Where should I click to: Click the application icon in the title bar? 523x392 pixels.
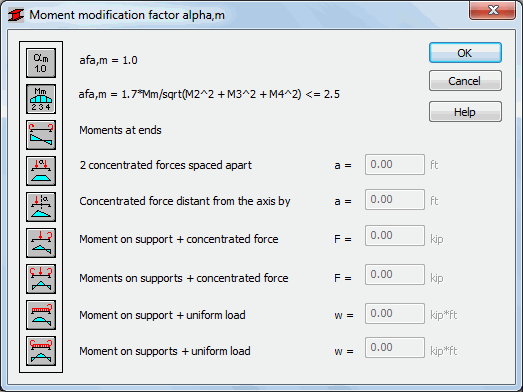click(x=16, y=15)
